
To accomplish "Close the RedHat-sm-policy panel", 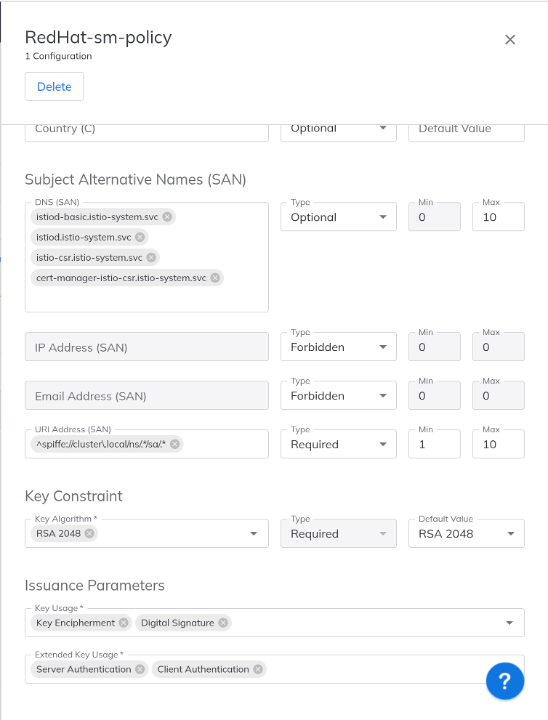I will pyautogui.click(x=510, y=40).
